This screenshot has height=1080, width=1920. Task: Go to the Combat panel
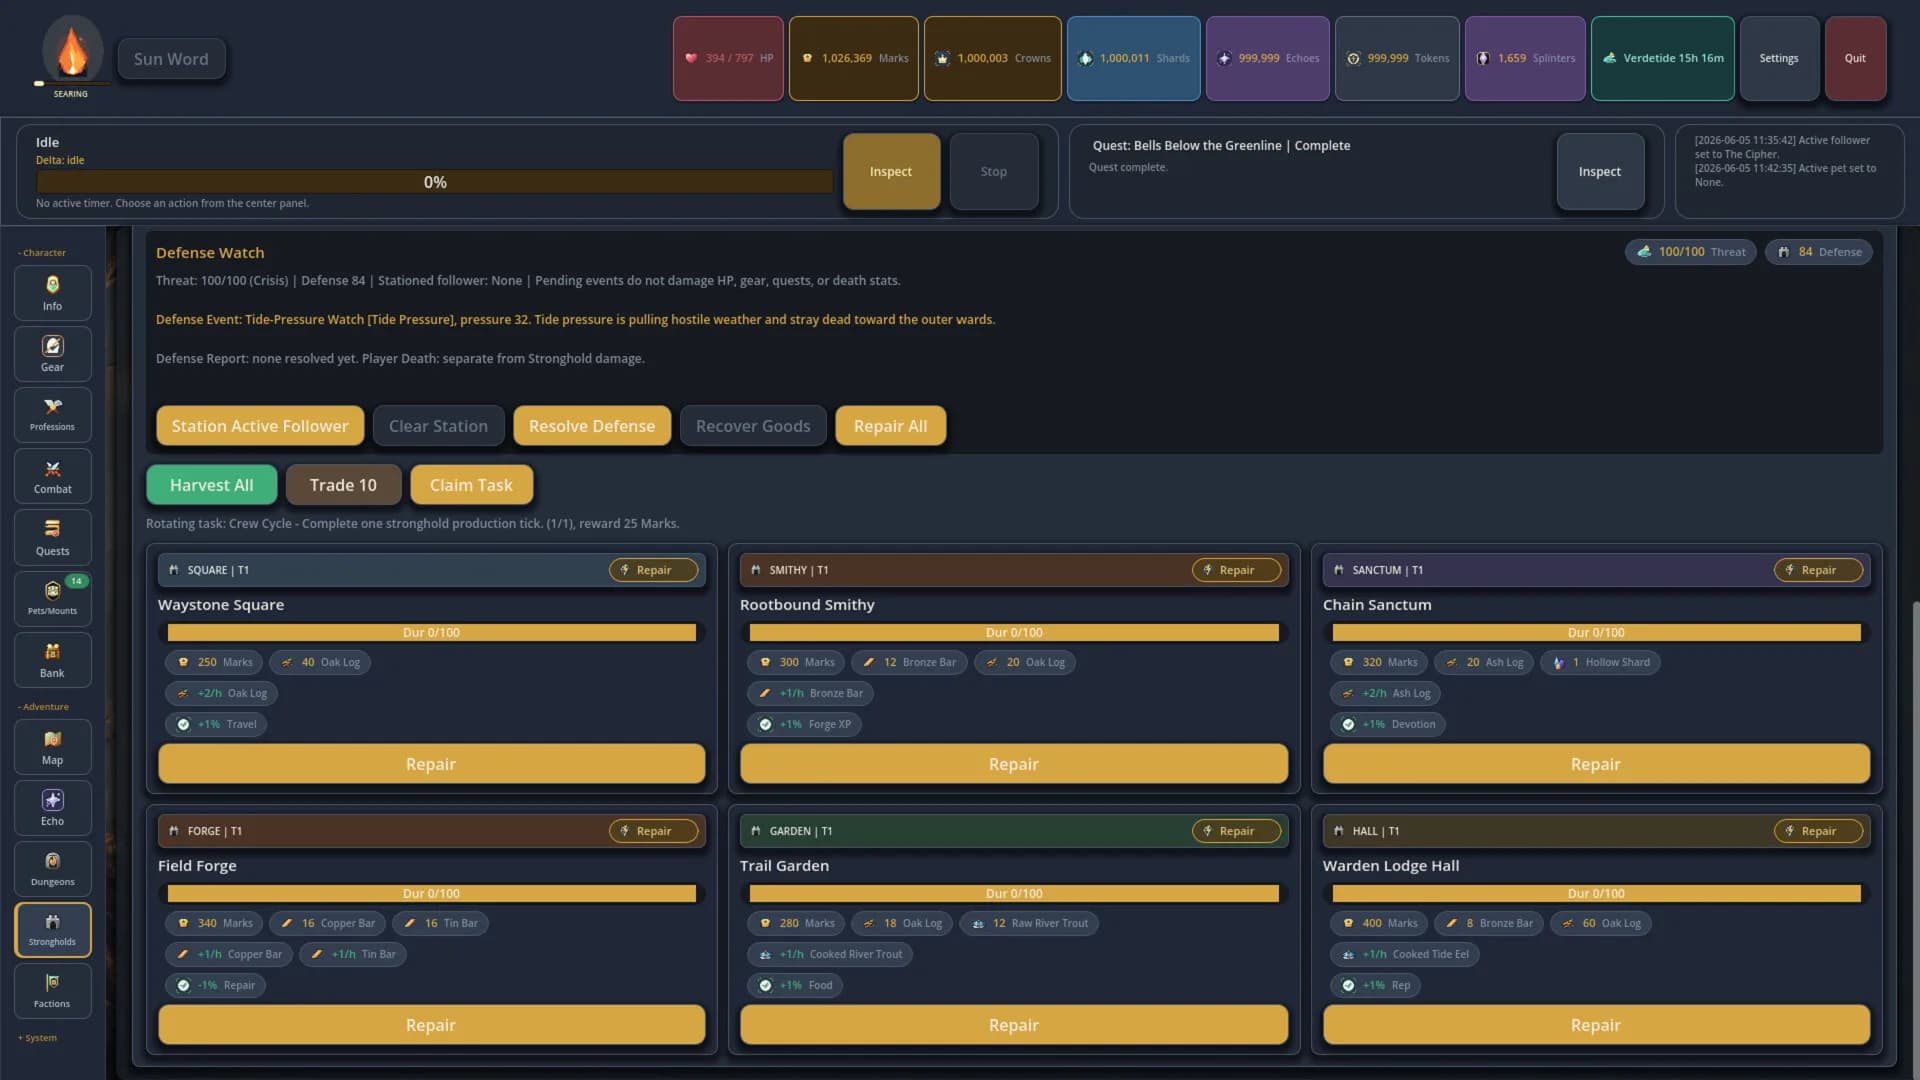pyautogui.click(x=52, y=476)
